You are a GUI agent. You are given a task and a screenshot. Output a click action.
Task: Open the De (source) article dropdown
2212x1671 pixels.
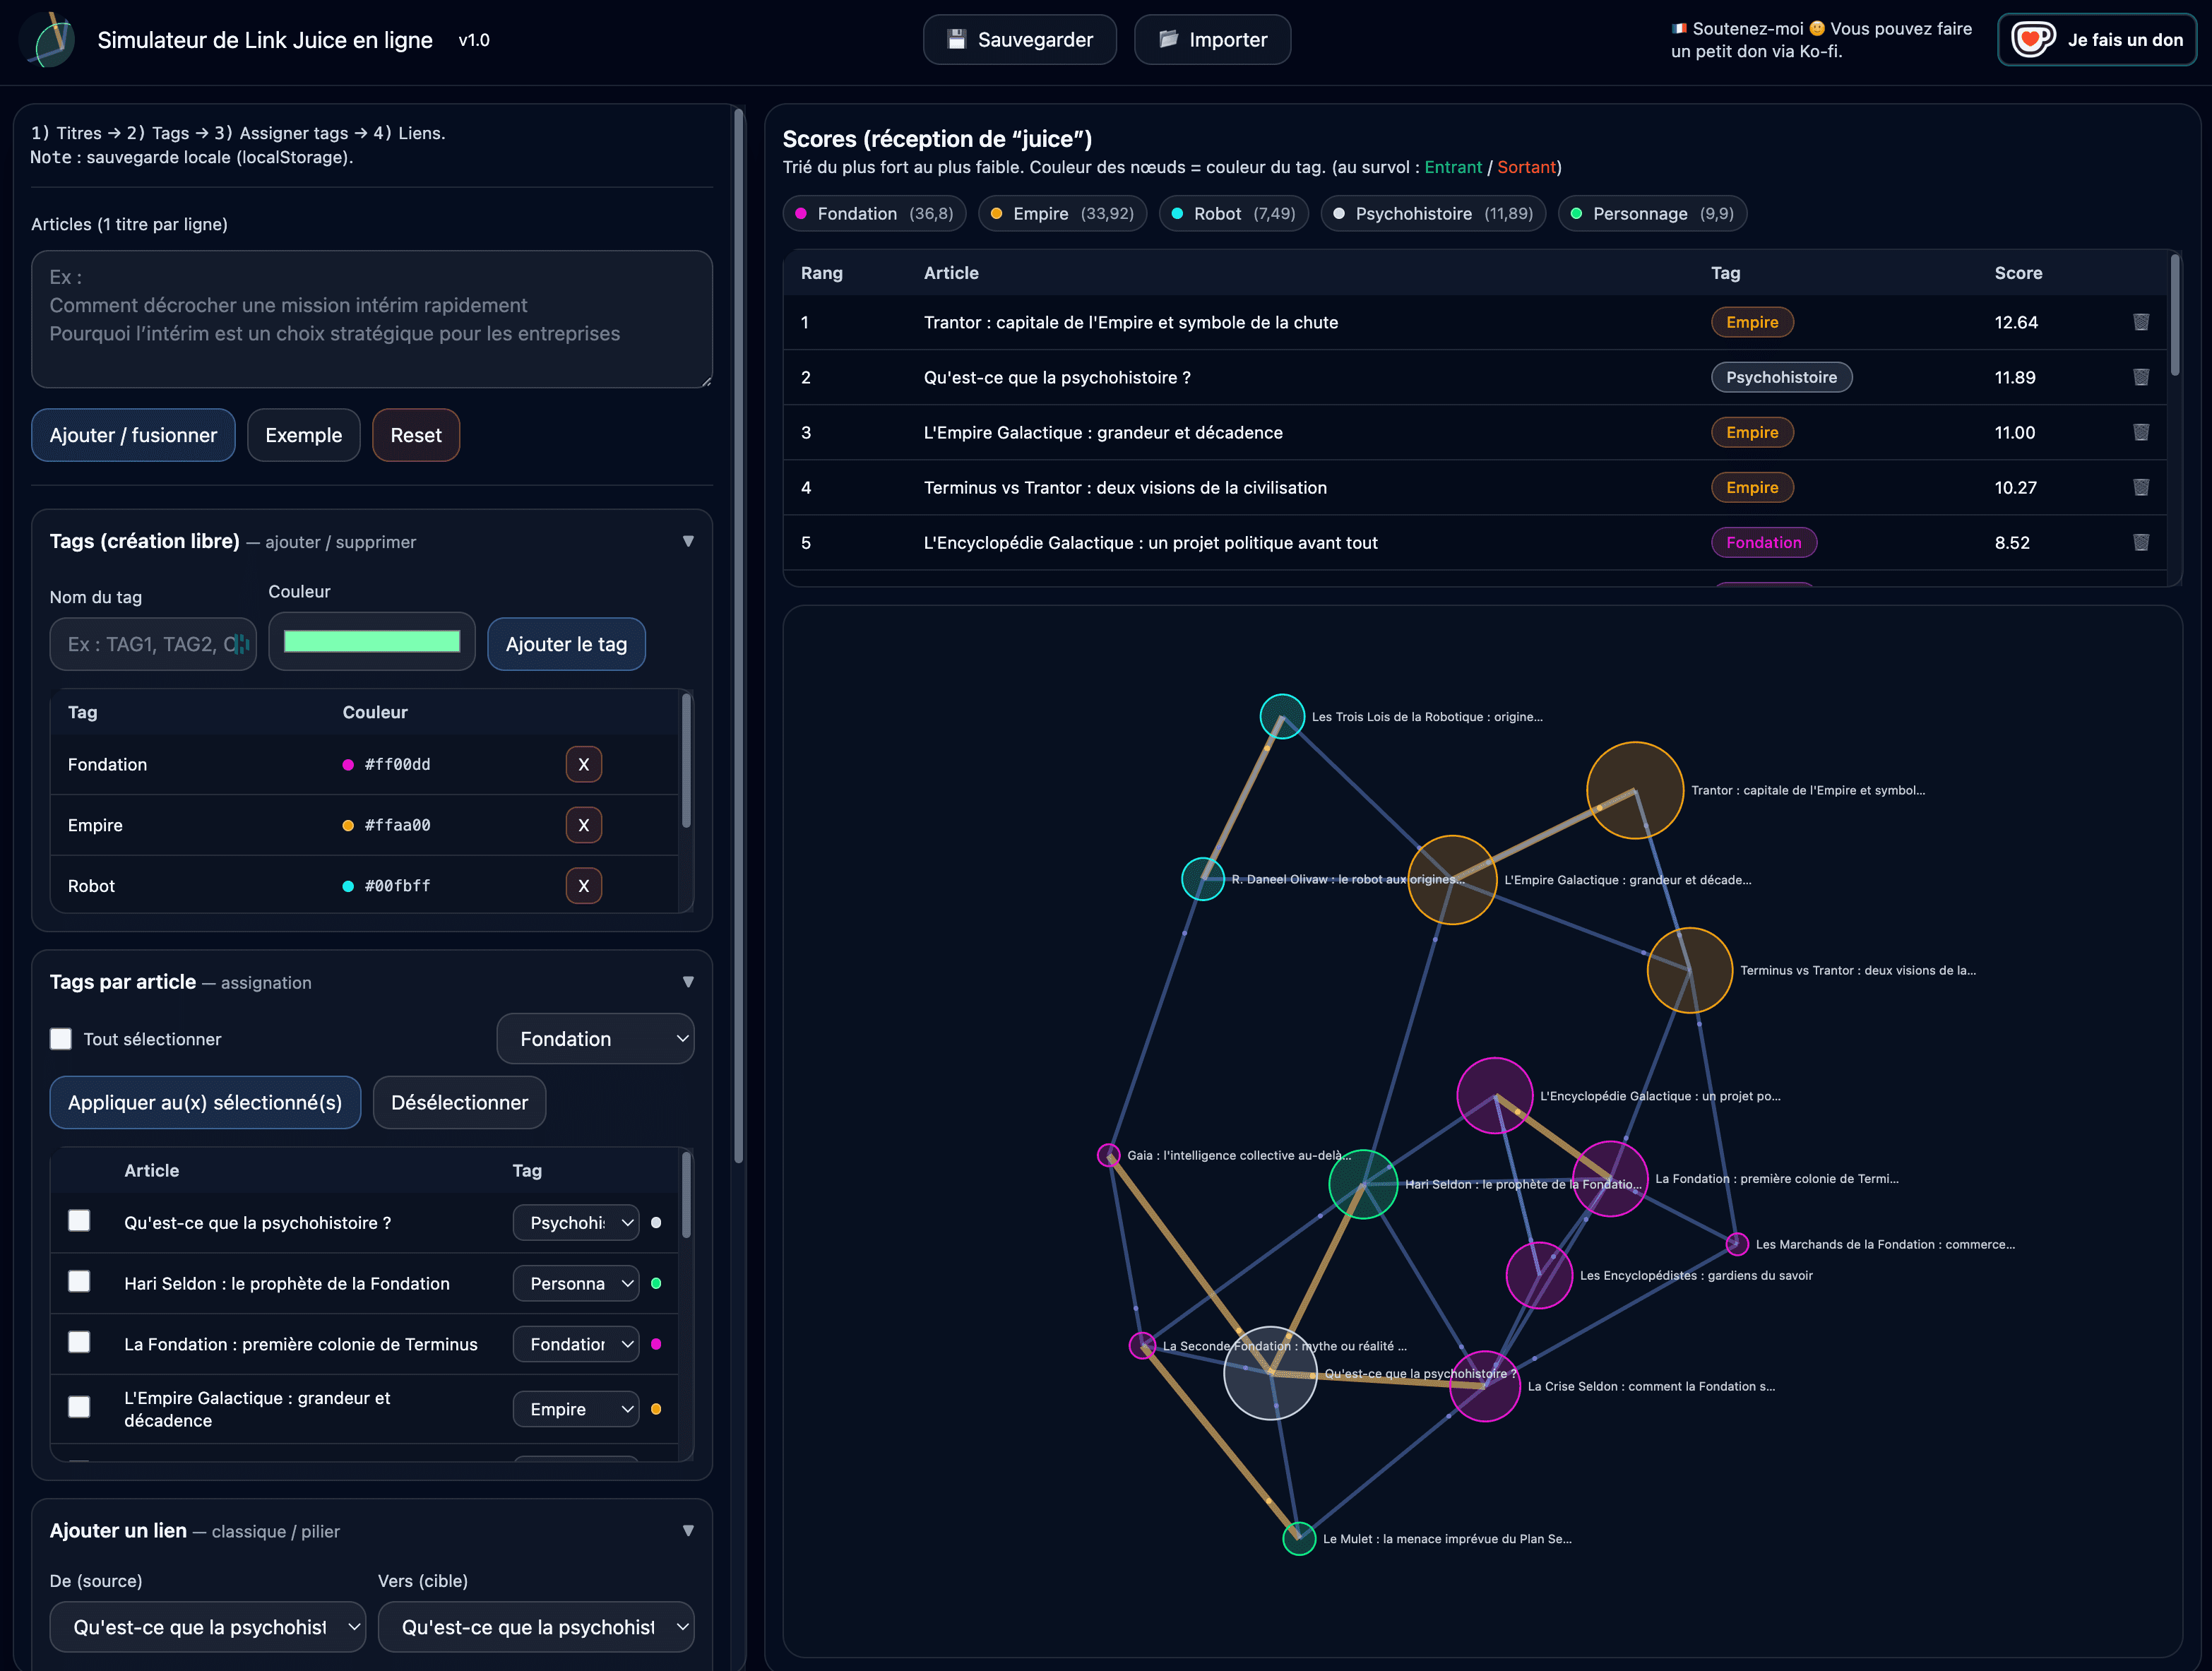tap(207, 1627)
